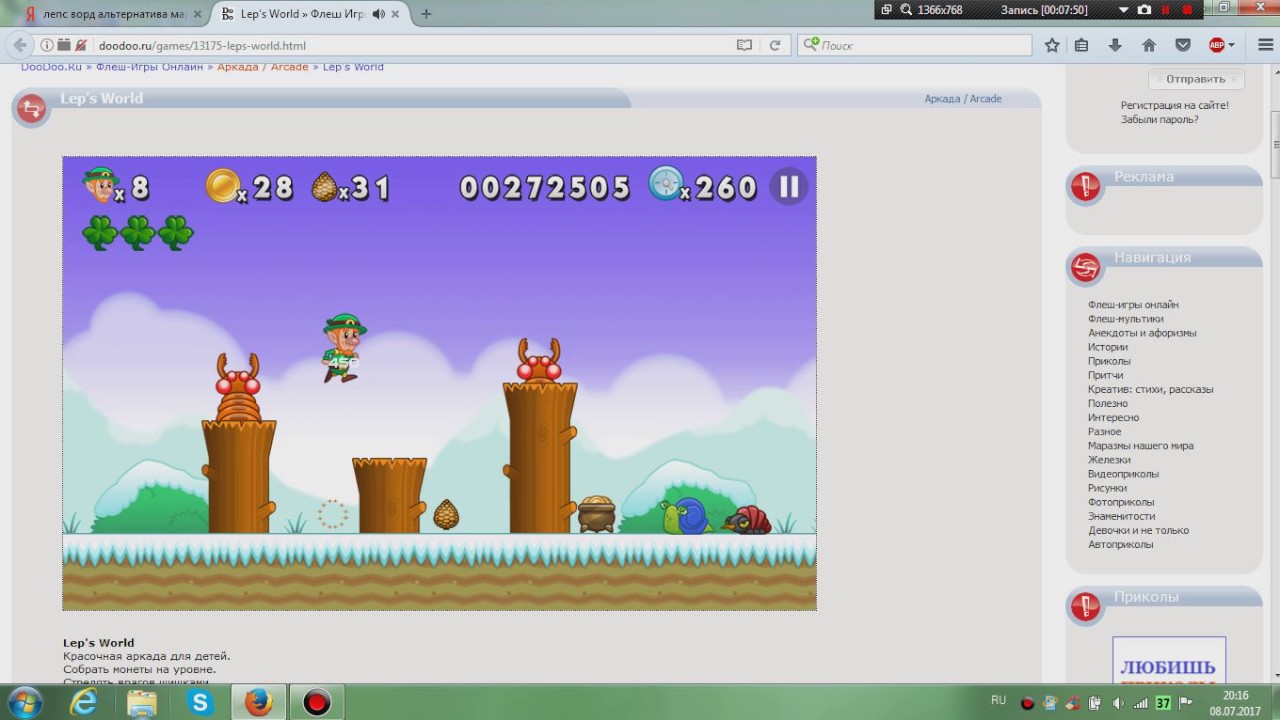Screen dimensions: 1280x720
Task: Click the ЛЮБИШЬ ad banner thumbnail
Action: (x=1169, y=660)
